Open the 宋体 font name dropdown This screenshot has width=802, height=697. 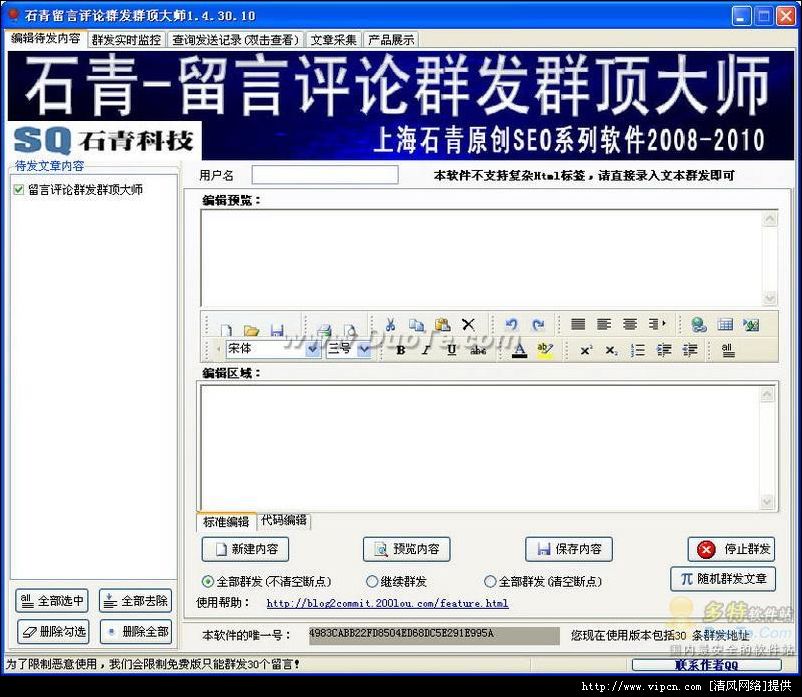(313, 349)
